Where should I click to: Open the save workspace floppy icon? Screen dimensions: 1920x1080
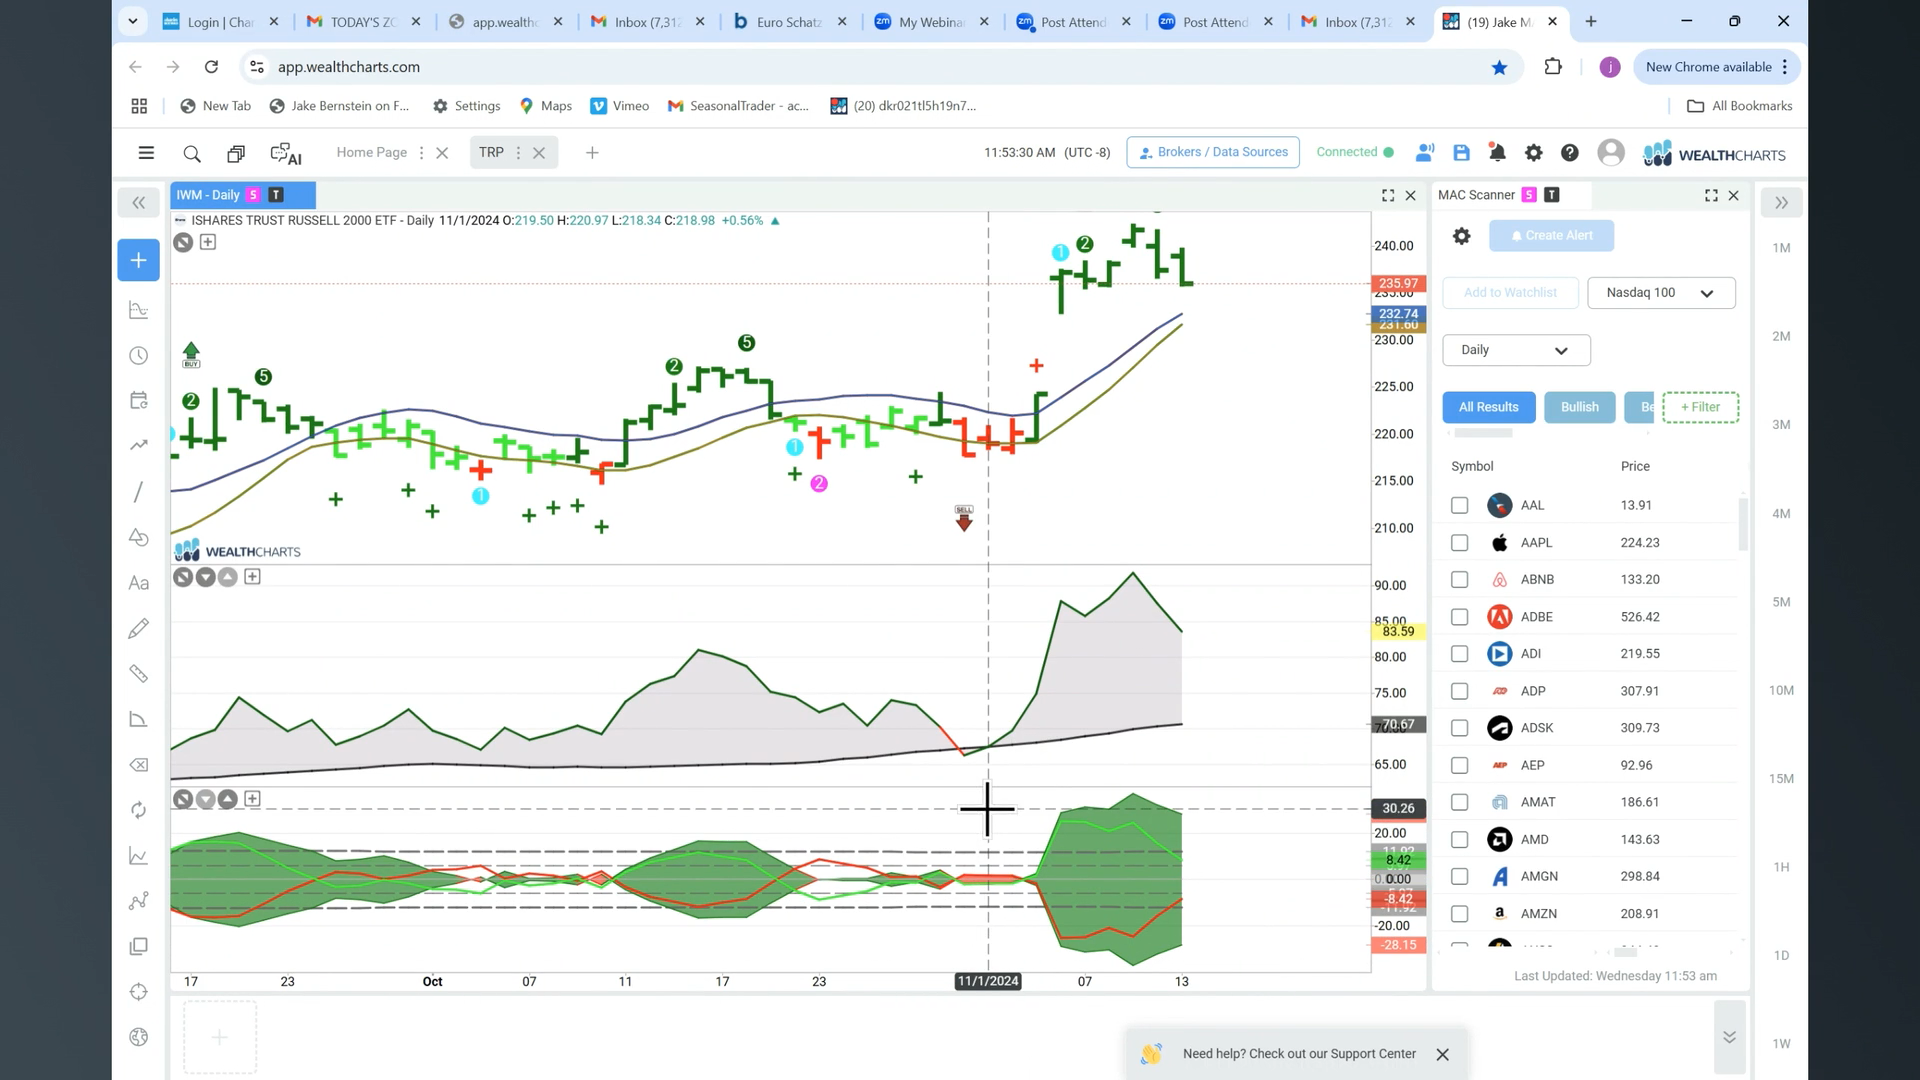pyautogui.click(x=1461, y=153)
